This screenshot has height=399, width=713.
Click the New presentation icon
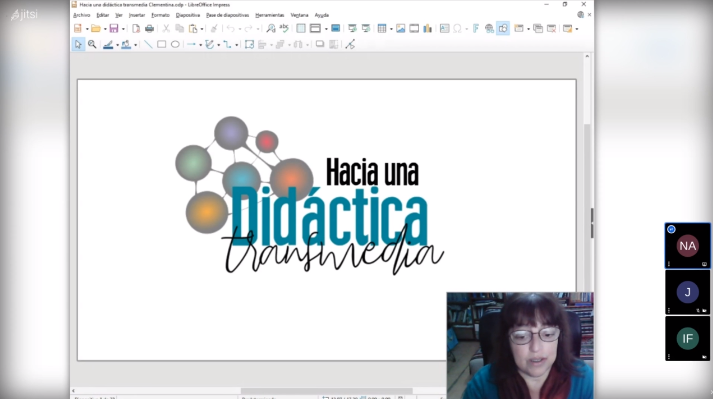[x=78, y=29]
